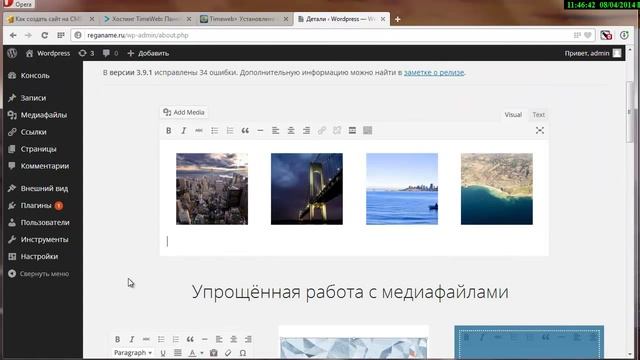Click the WordPress logo in the admin bar
The height and width of the screenshot is (360, 640).
click(x=12, y=53)
